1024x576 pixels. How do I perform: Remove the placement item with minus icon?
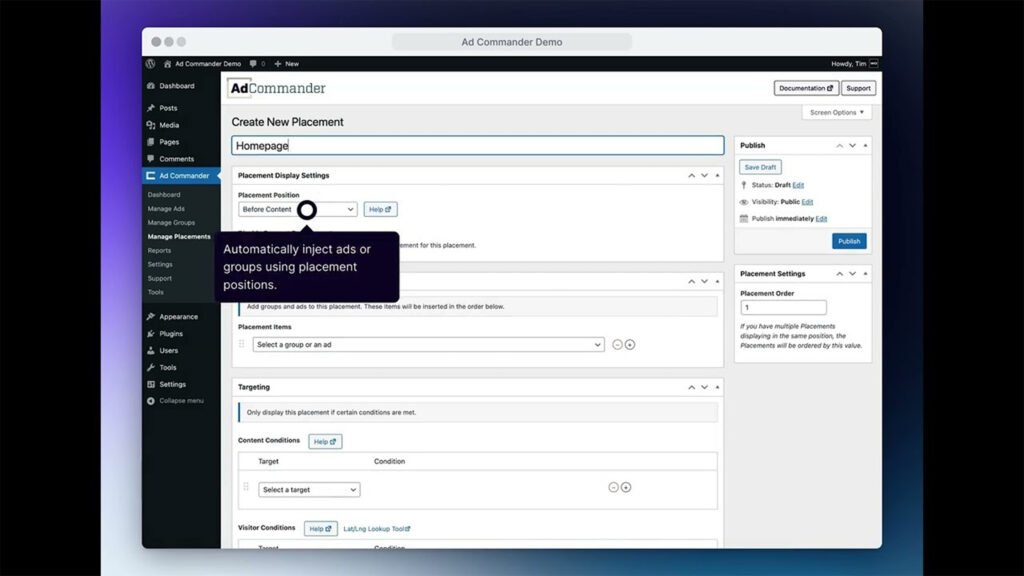pos(617,345)
